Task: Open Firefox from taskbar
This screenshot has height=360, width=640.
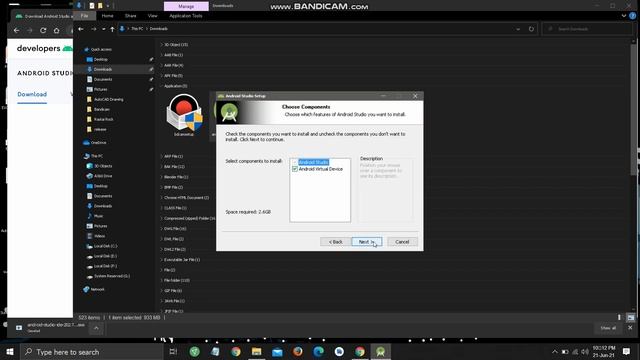Action: (298, 352)
